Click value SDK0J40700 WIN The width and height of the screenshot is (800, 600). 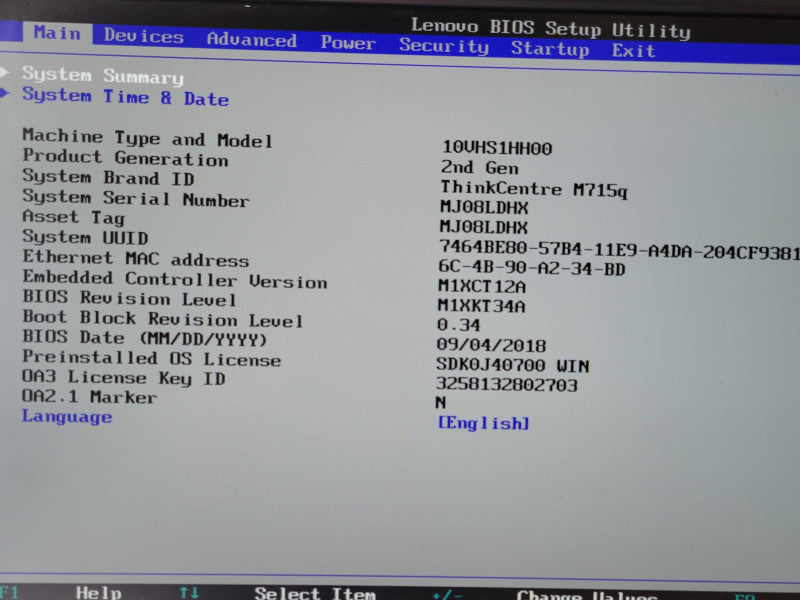click(512, 365)
